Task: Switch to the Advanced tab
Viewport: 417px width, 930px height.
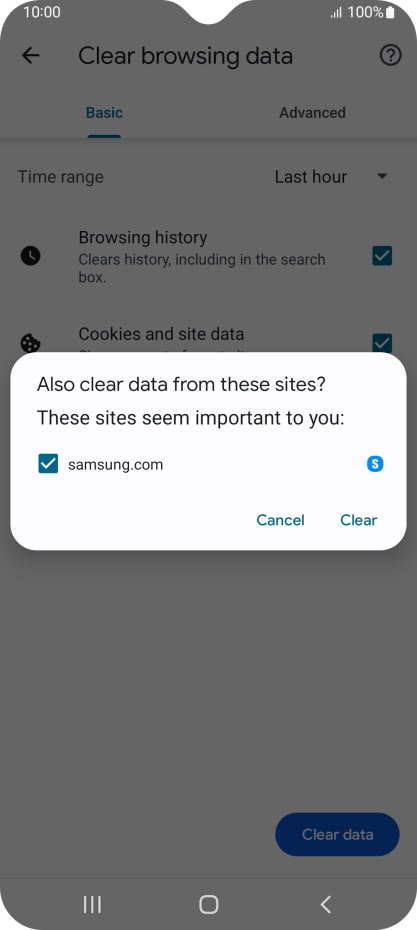Action: click(x=313, y=113)
